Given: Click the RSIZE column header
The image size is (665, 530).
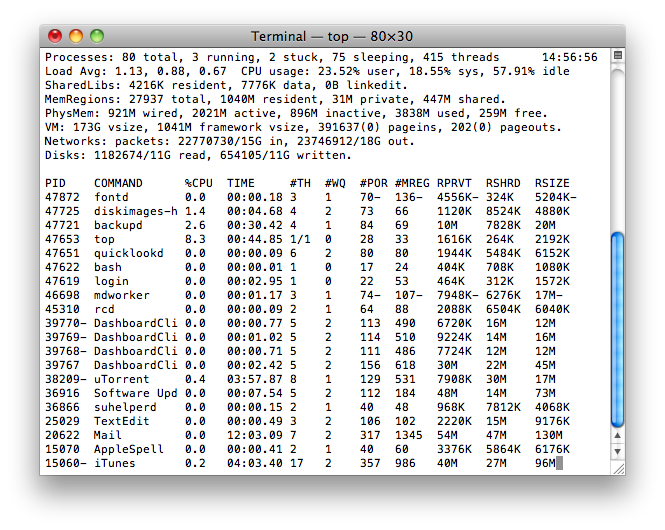Looking at the screenshot, I should [x=552, y=183].
